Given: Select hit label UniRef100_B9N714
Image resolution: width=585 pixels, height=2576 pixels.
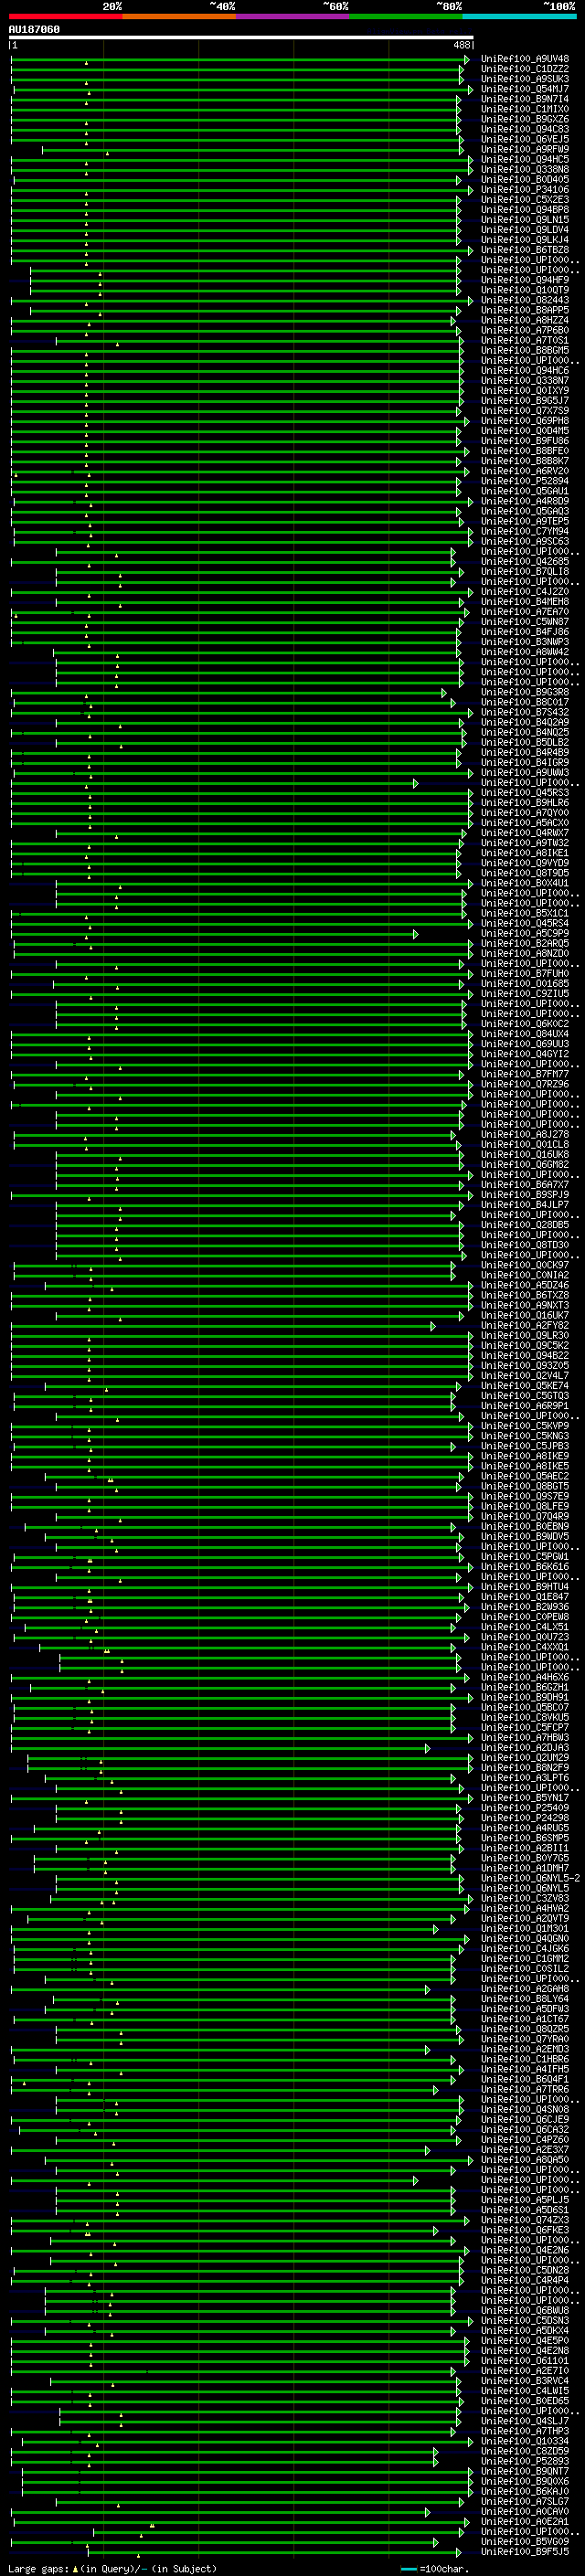Looking at the screenshot, I should coord(525,99).
